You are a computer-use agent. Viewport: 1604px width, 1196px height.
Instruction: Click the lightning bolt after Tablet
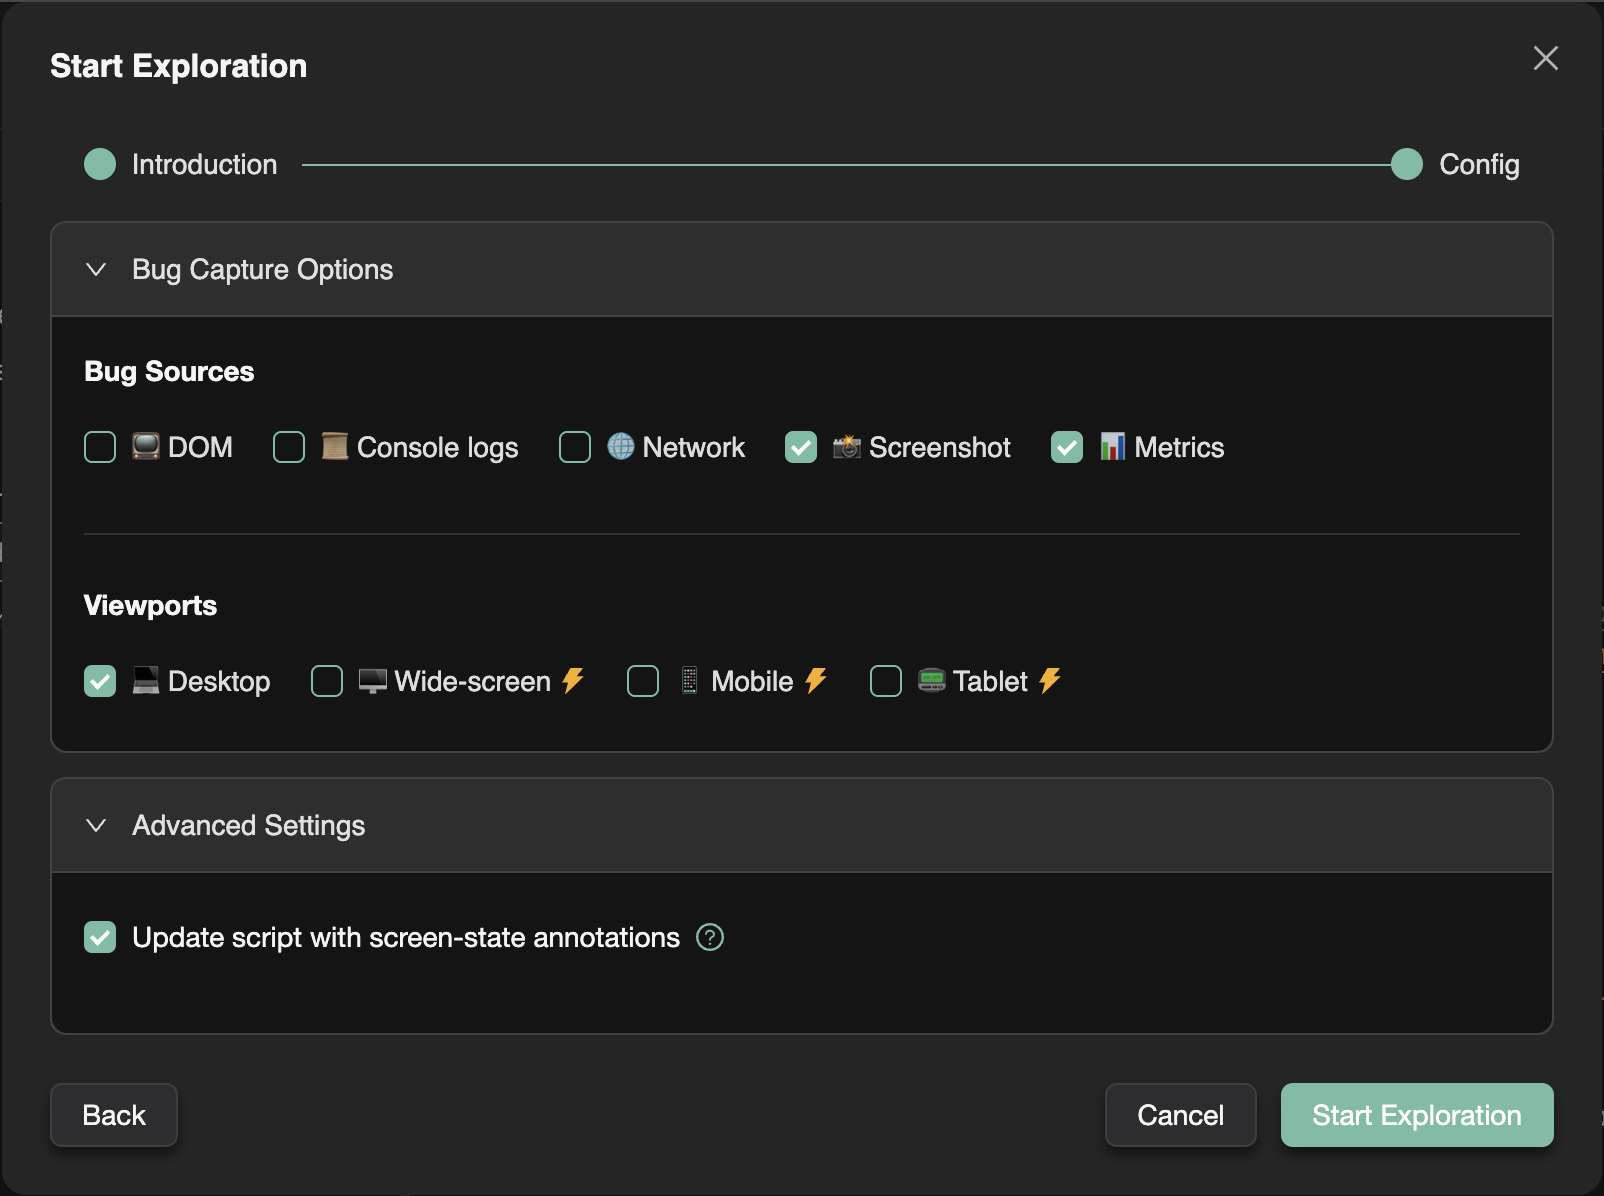[x=1049, y=681]
